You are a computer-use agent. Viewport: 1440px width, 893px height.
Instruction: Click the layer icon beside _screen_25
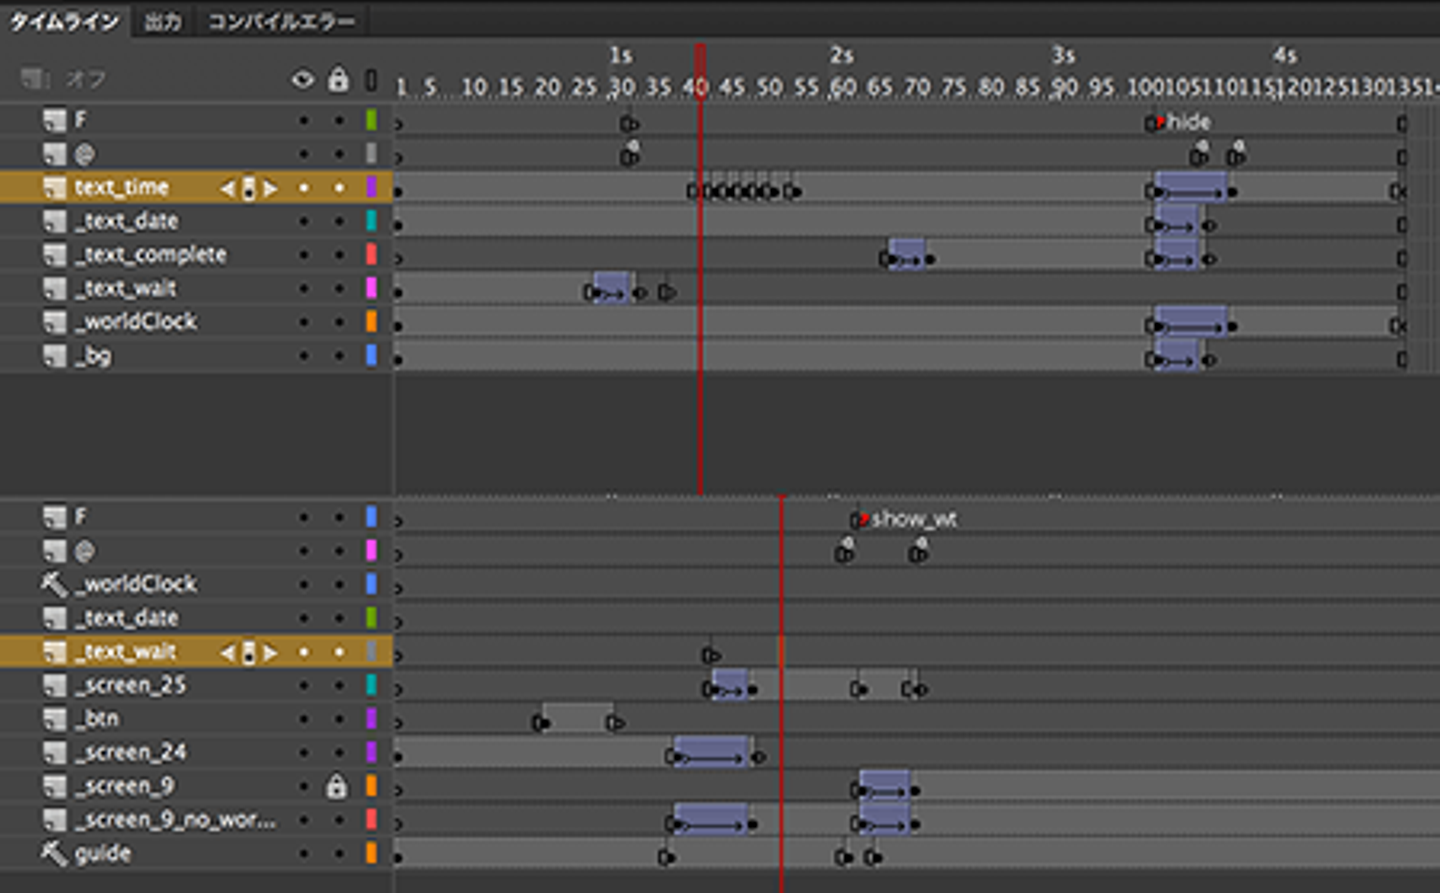click(54, 686)
